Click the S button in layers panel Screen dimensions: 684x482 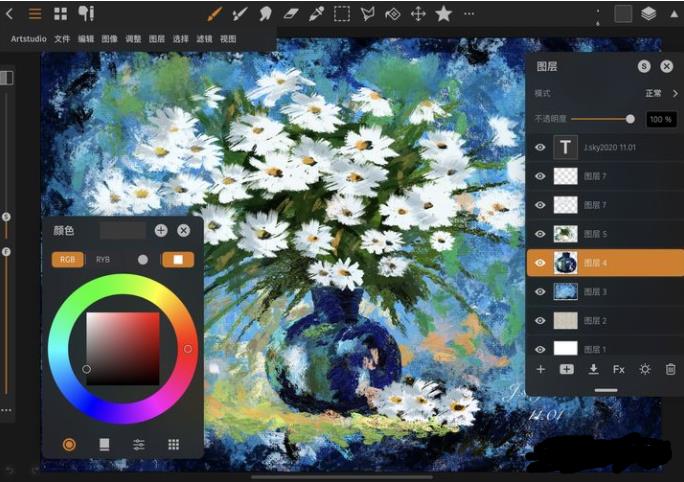[x=644, y=66]
